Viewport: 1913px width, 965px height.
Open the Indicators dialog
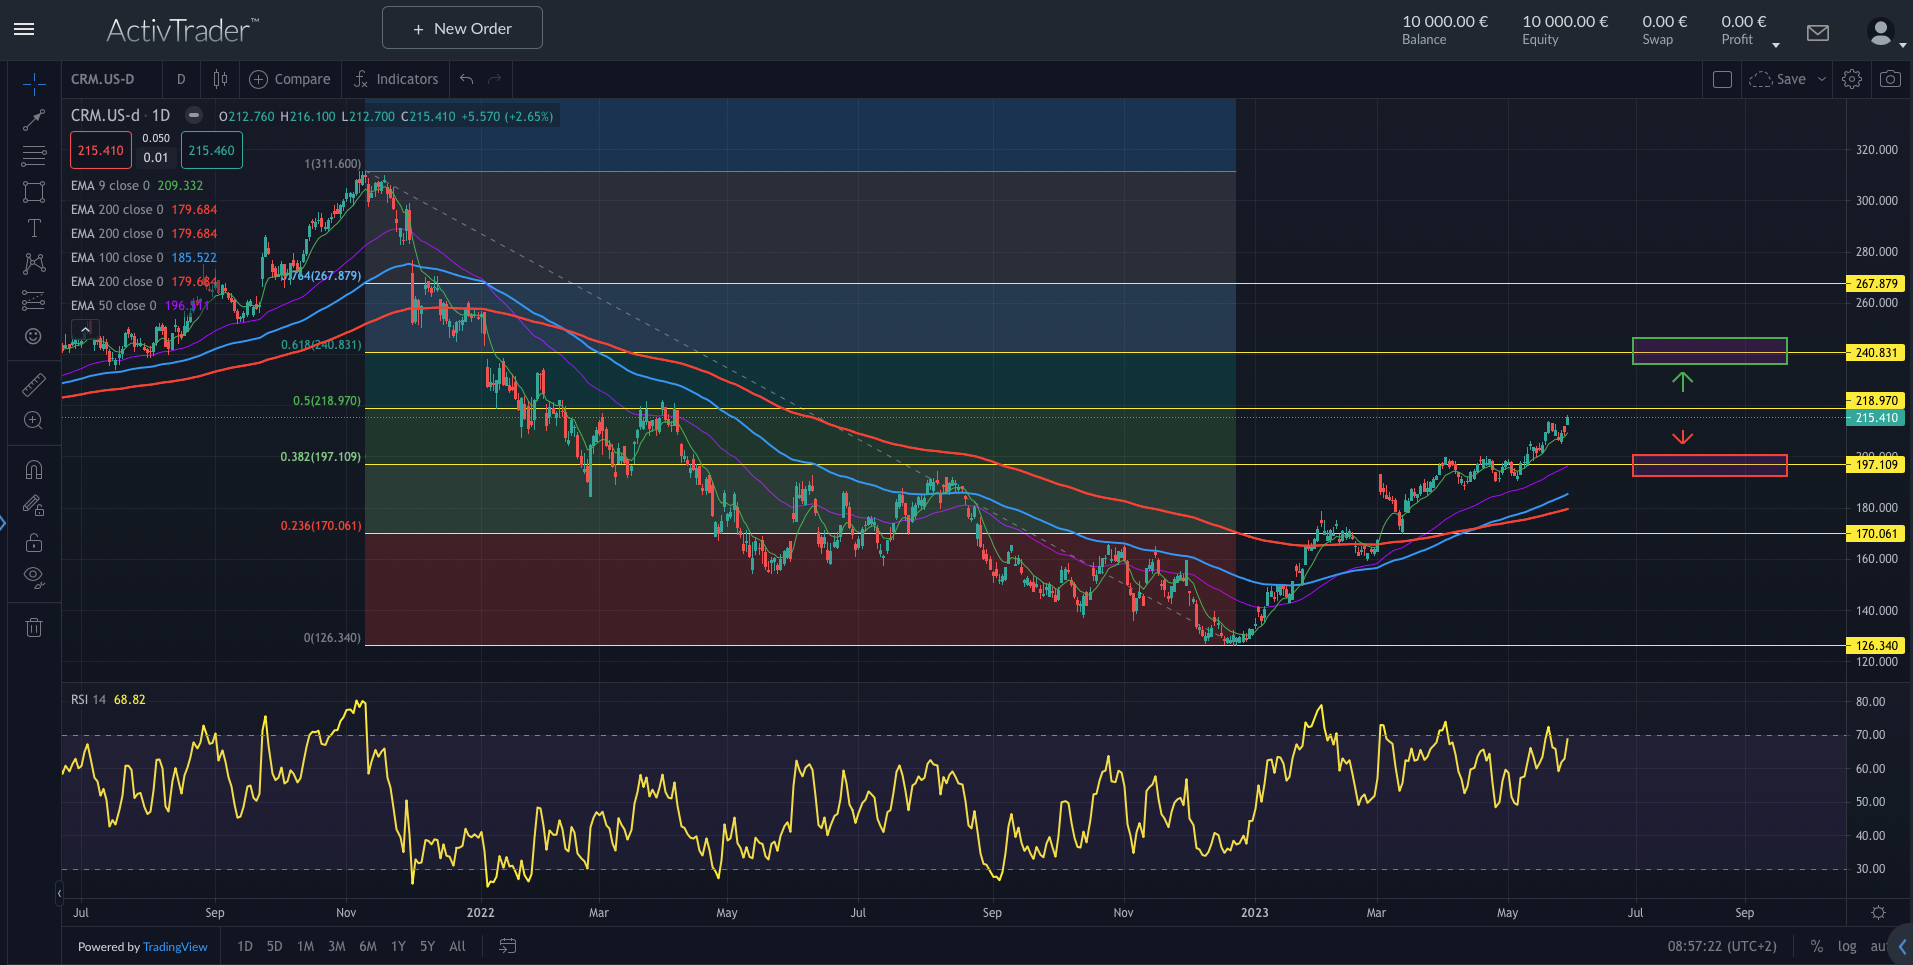pos(396,79)
